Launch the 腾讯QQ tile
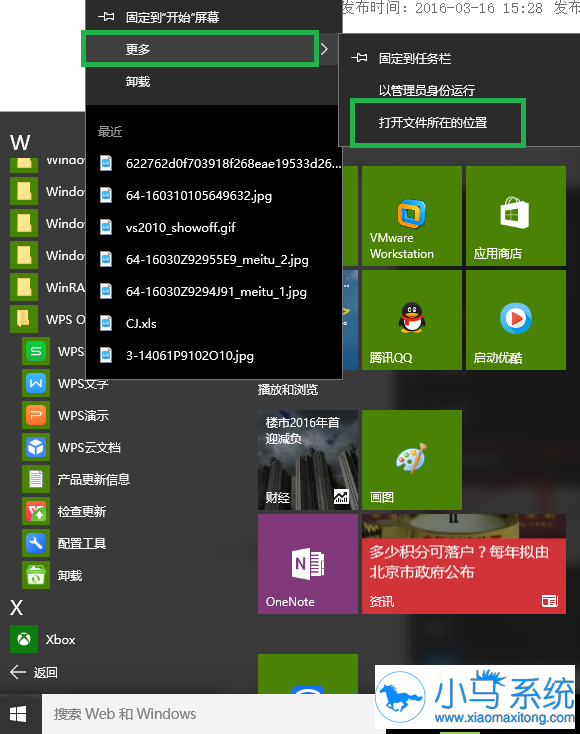580x734 pixels. click(x=412, y=320)
